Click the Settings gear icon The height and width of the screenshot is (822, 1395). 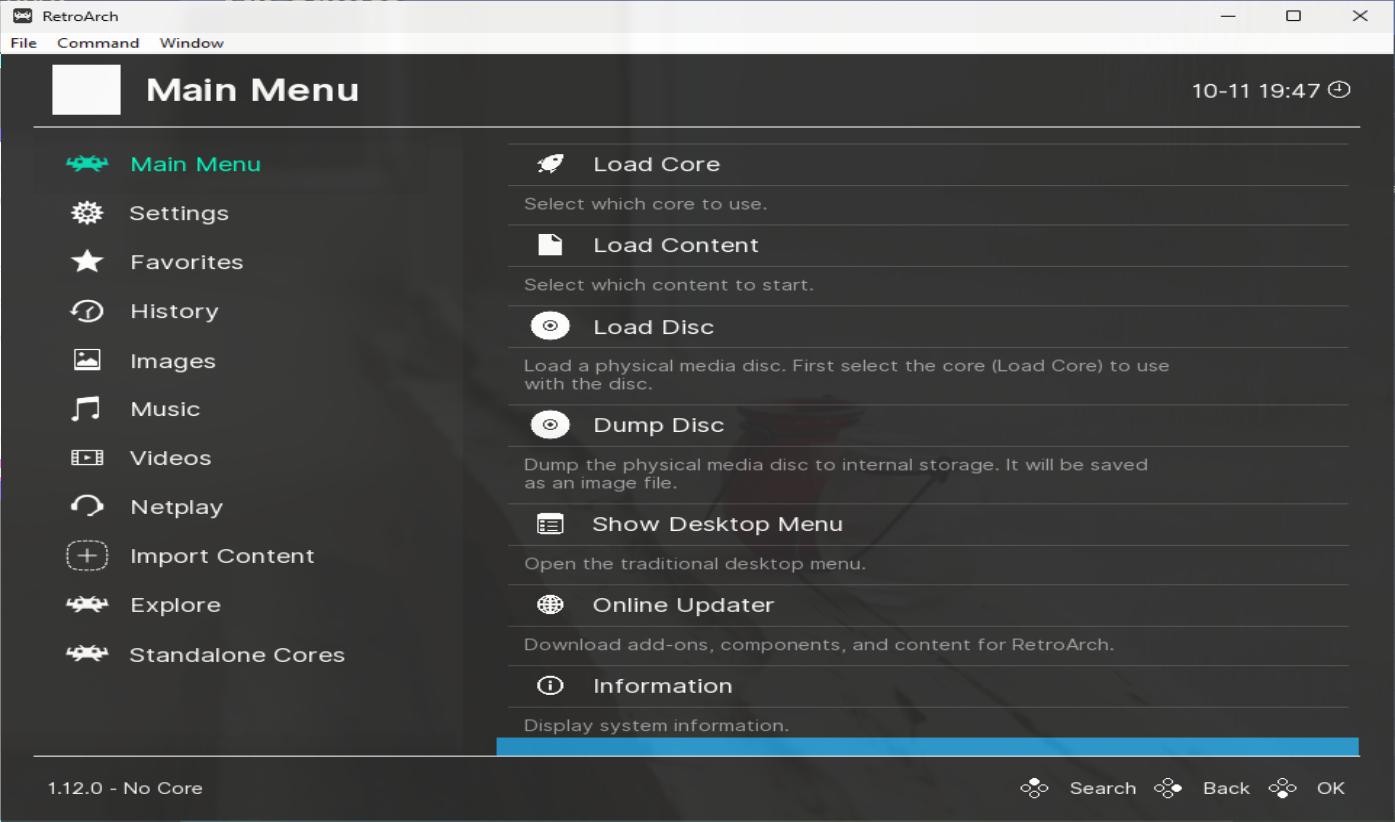pyautogui.click(x=87, y=212)
